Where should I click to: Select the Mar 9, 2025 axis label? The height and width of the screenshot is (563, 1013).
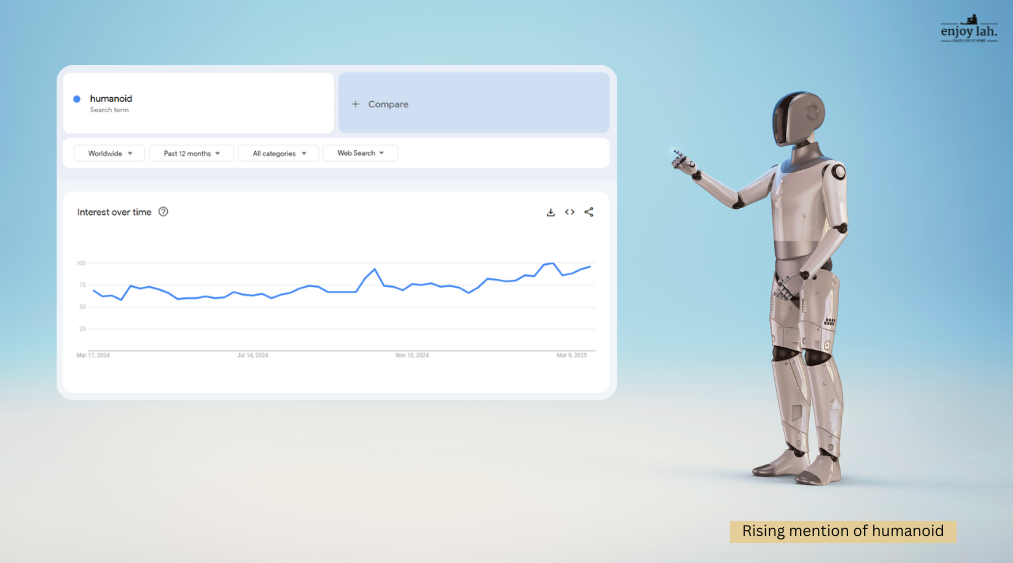click(x=572, y=355)
